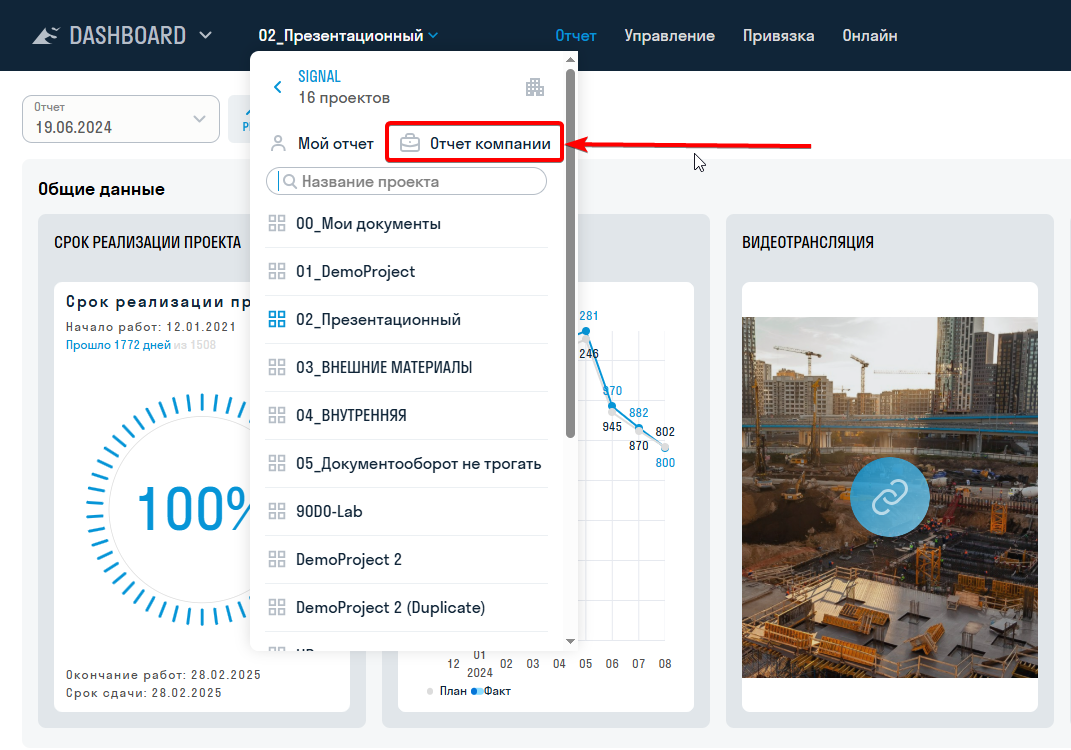Go to the Онлайн tab
Viewport: 1071px width, 750px height.
coord(869,36)
